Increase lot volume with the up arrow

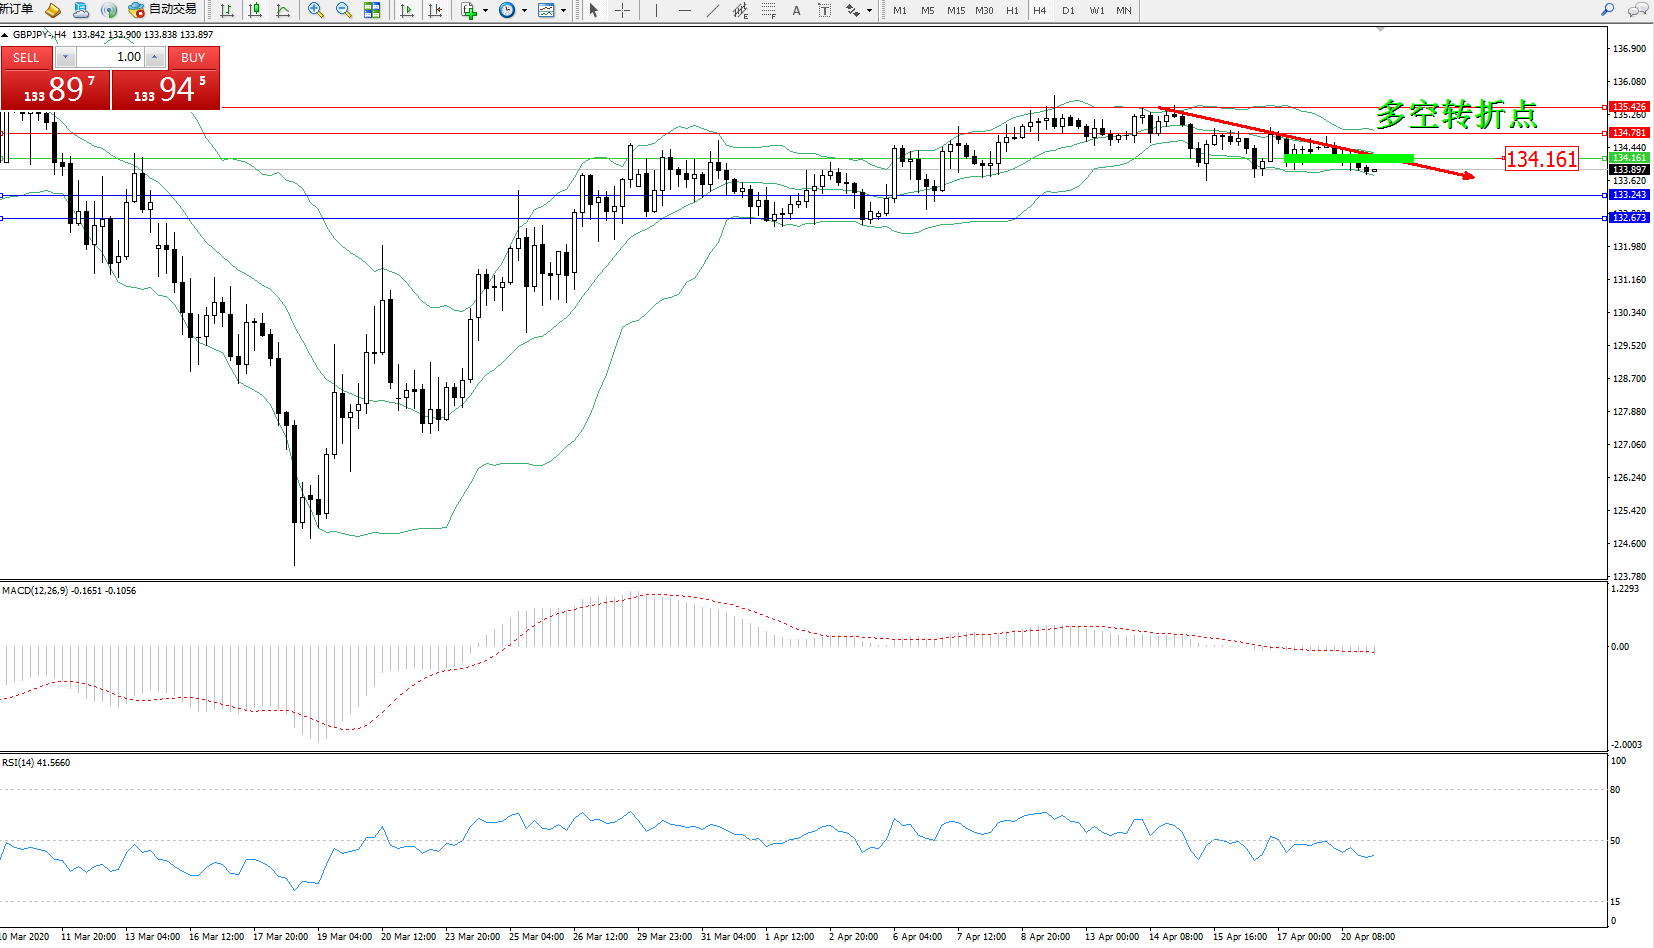(x=155, y=57)
